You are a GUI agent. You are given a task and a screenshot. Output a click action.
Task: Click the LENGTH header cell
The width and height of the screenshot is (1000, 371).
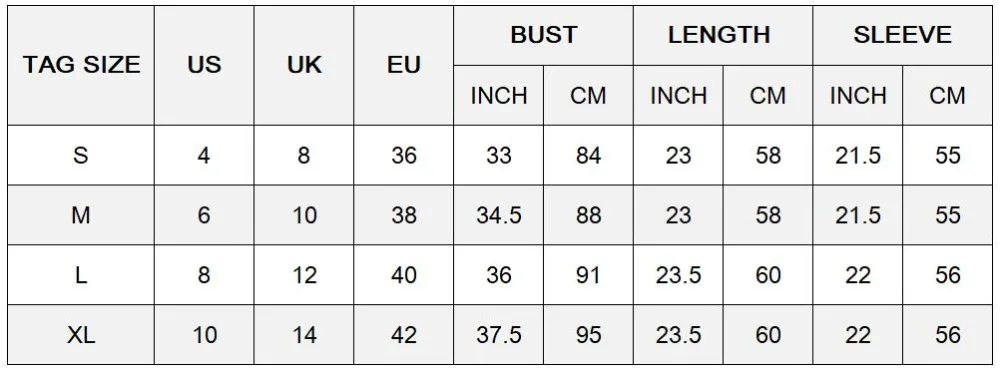[723, 35]
